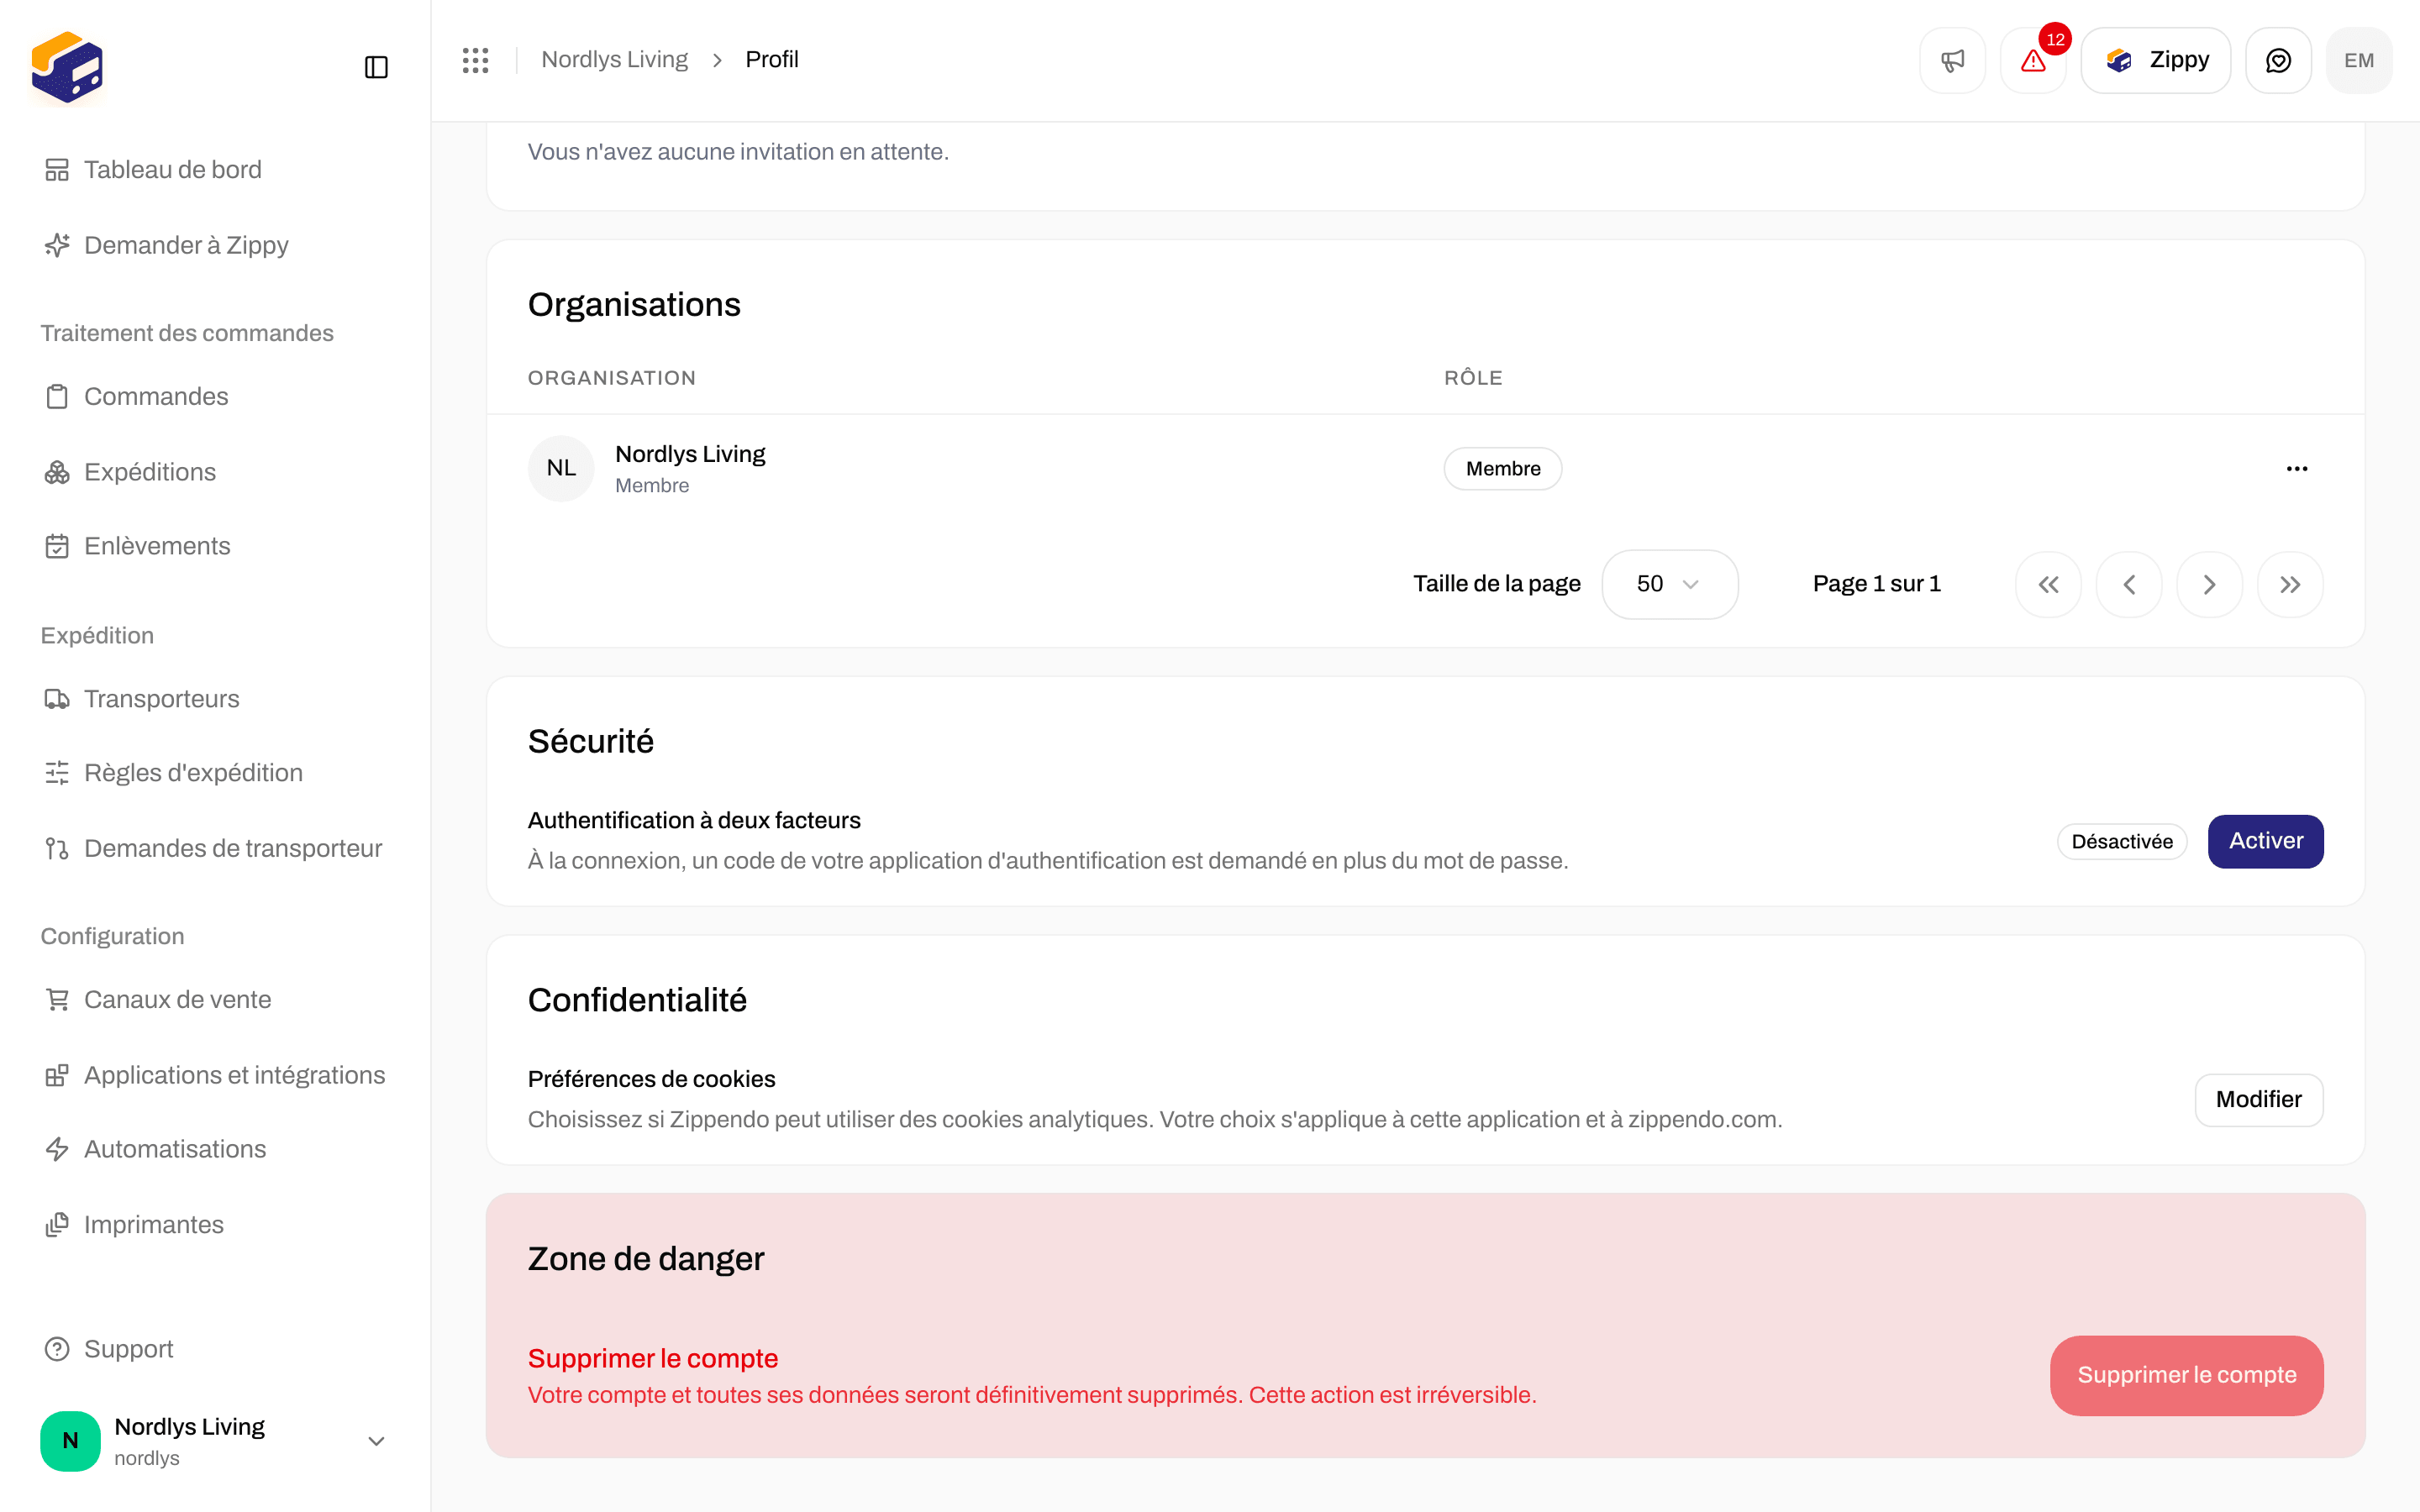Open the Nordlys Living row actions menu
2420x1512 pixels.
2296,468
